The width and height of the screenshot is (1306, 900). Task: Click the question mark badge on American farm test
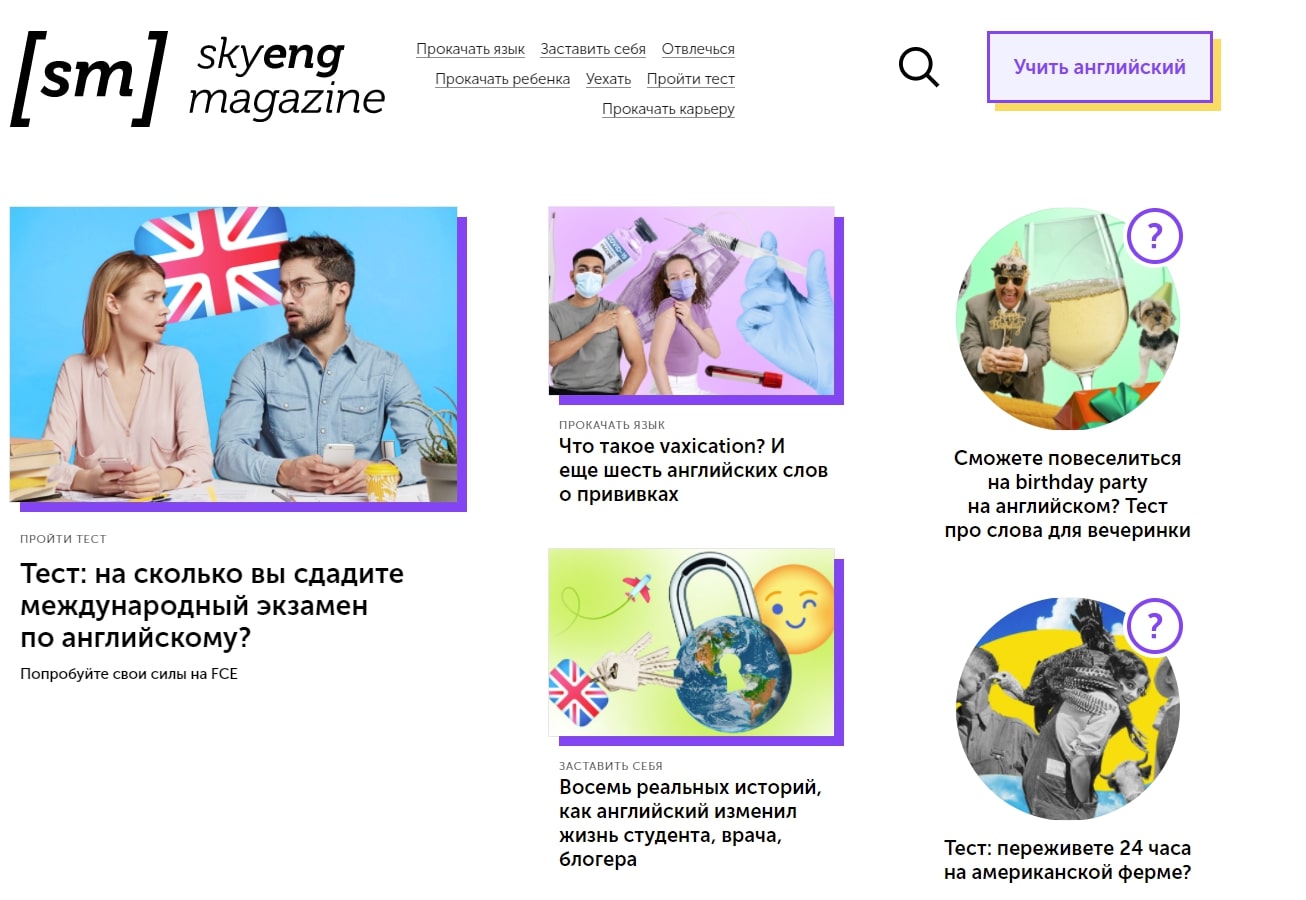pyautogui.click(x=1154, y=627)
